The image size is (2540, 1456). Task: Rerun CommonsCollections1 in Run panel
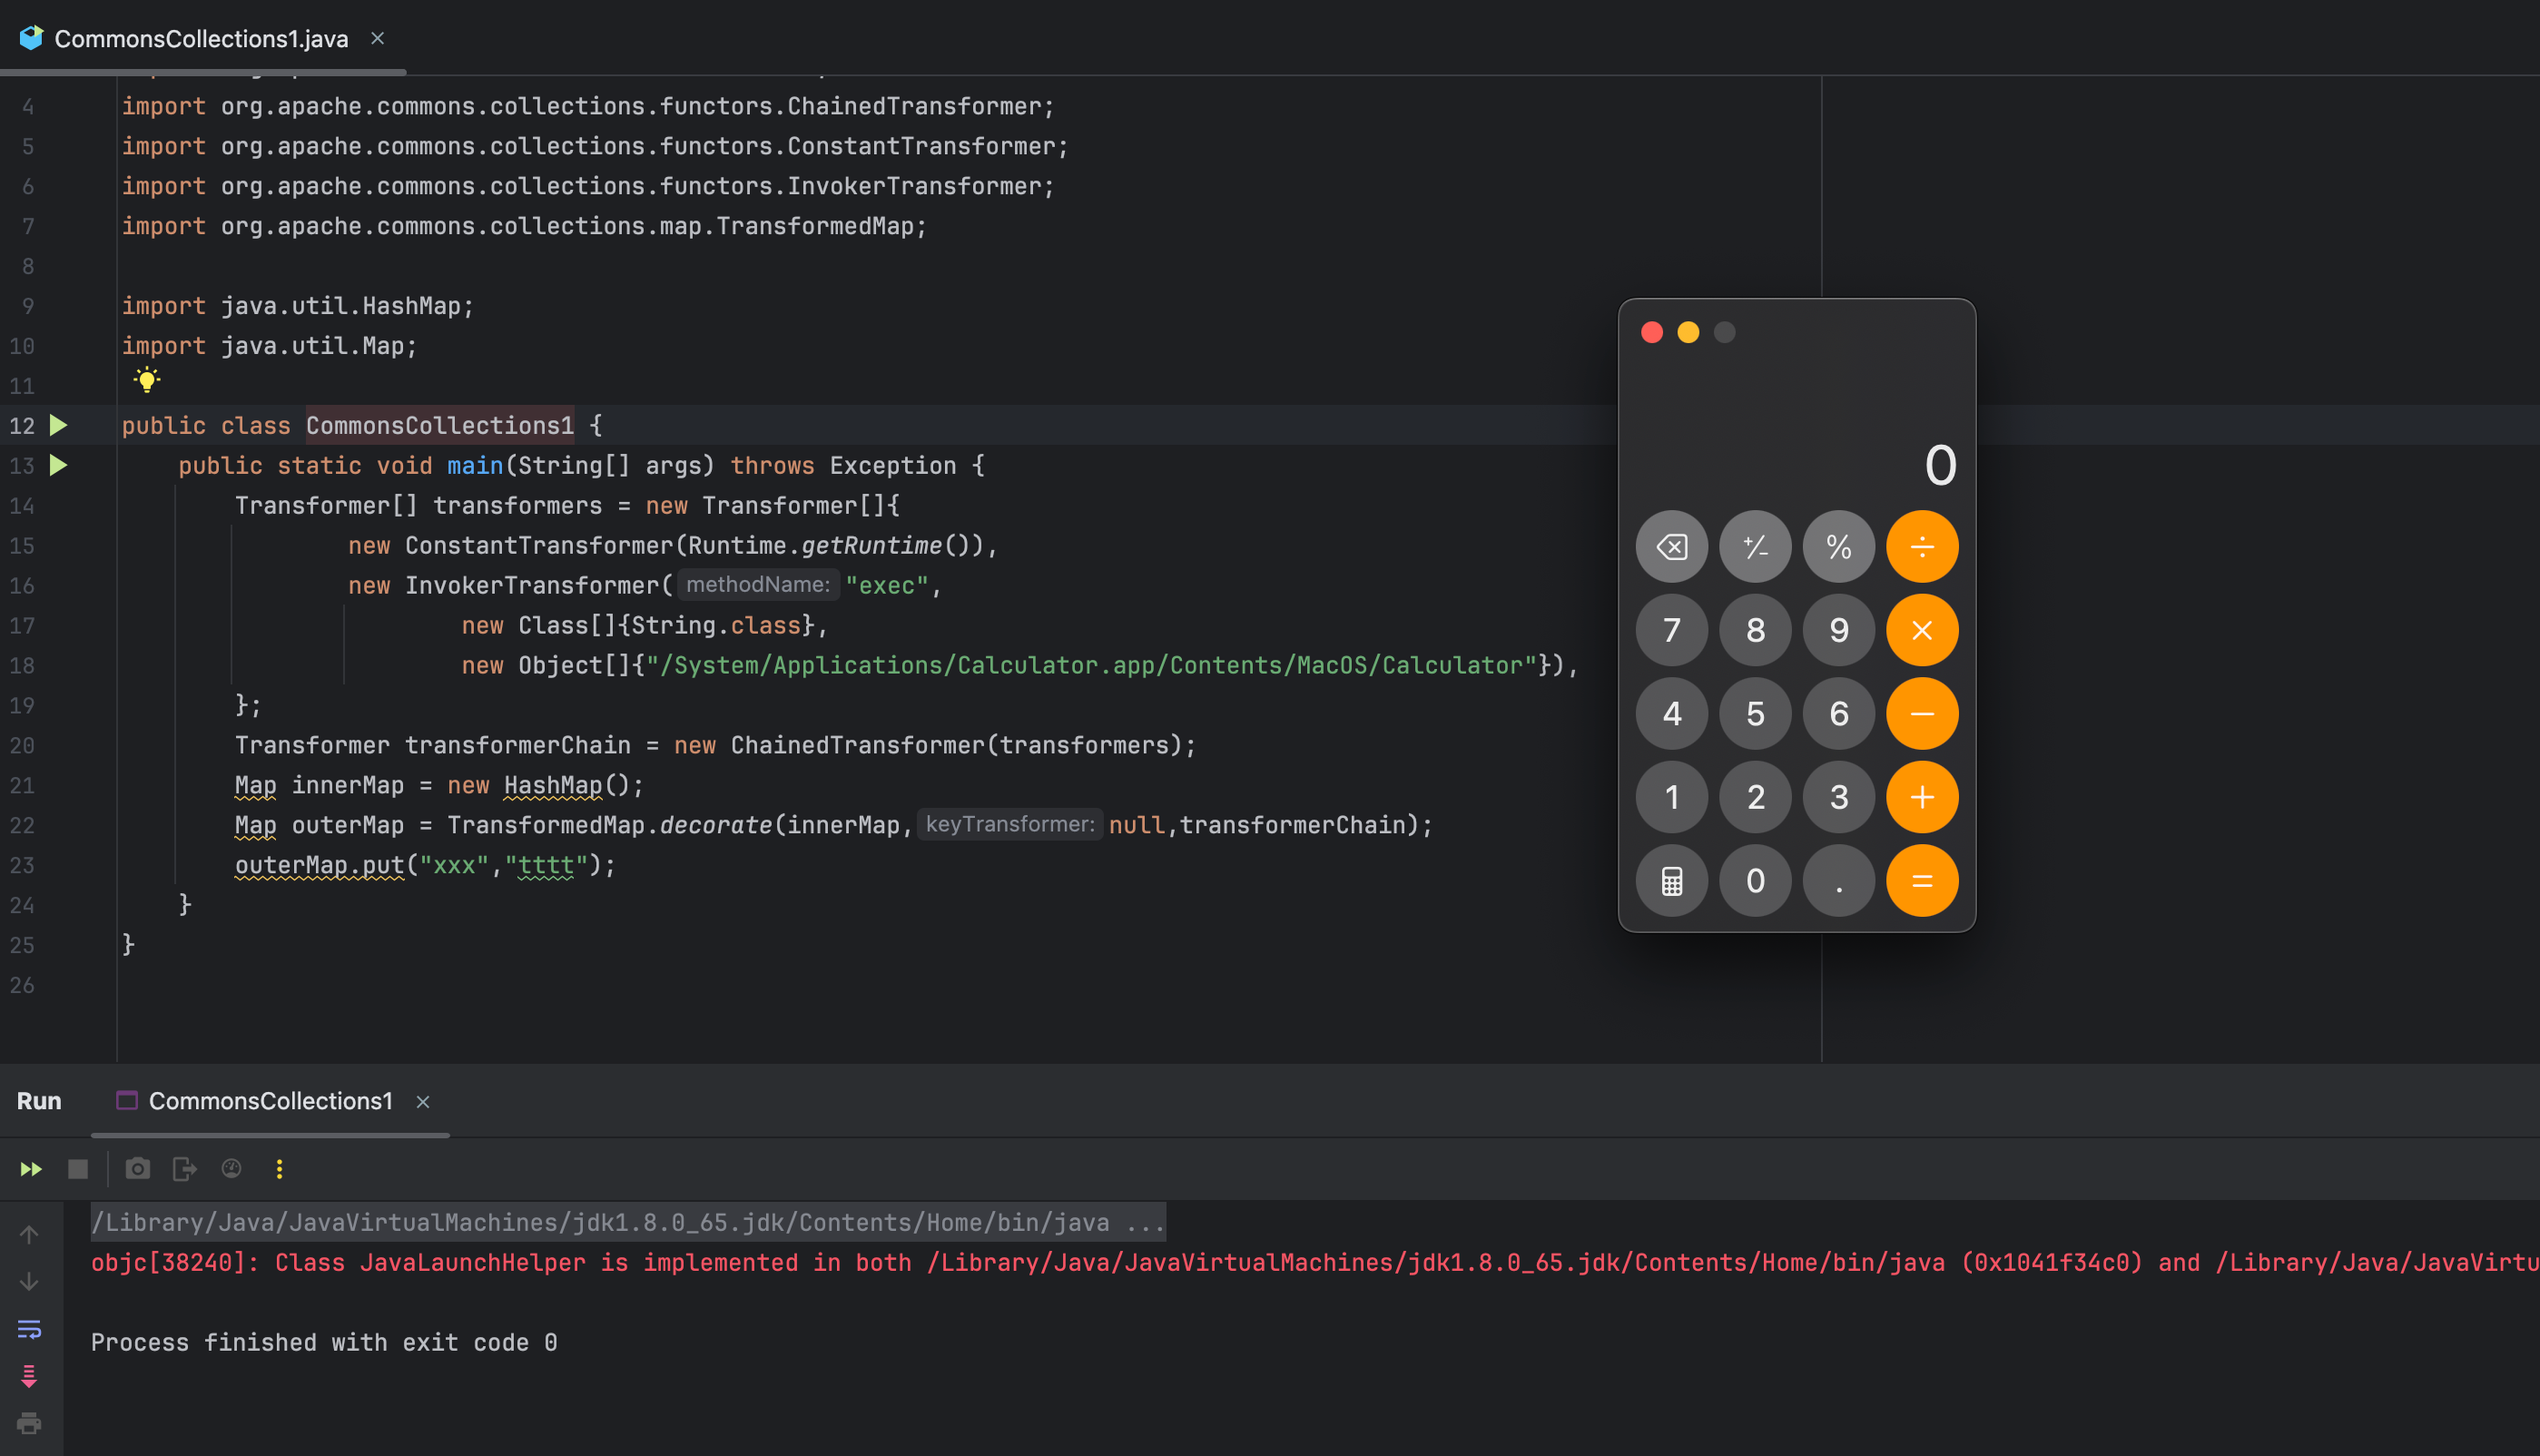[31, 1169]
